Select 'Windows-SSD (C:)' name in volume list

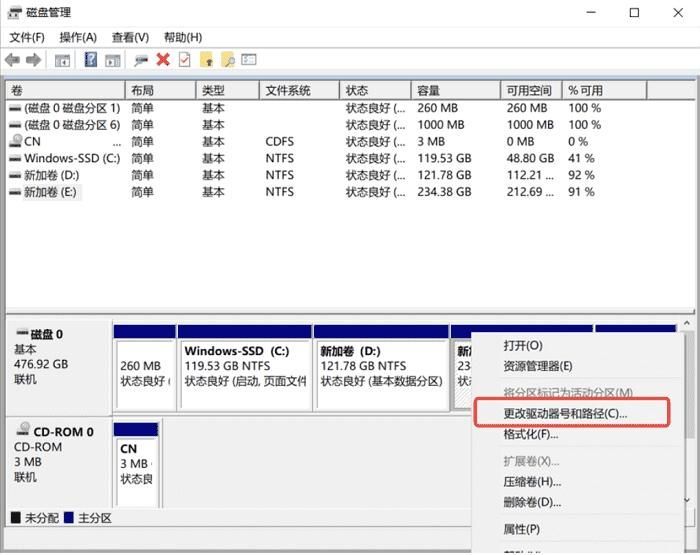(72, 159)
